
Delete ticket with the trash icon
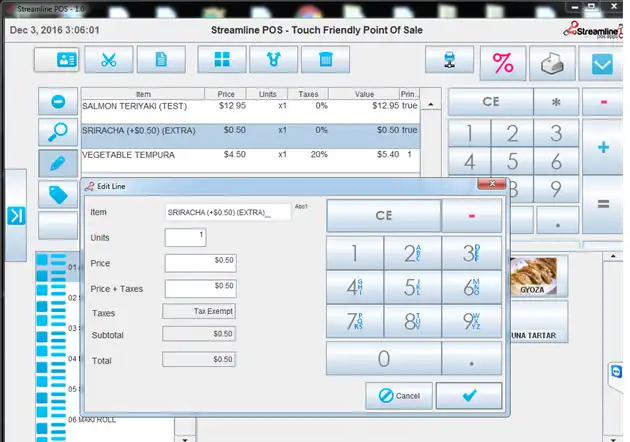click(325, 59)
